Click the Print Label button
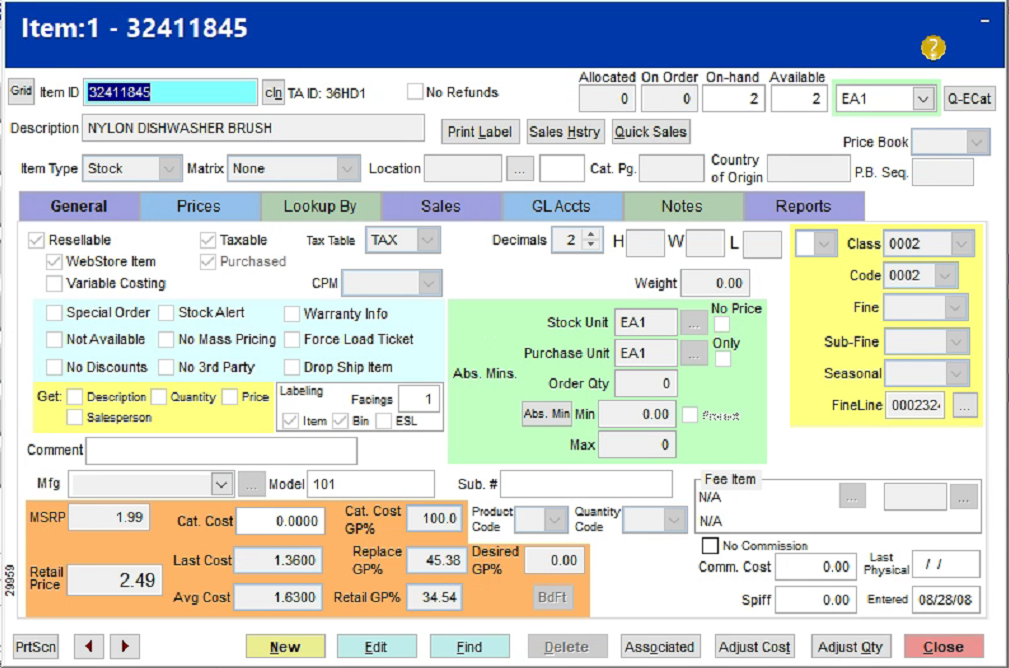Image resolution: width=1009 pixels, height=668 pixels. 480,132
